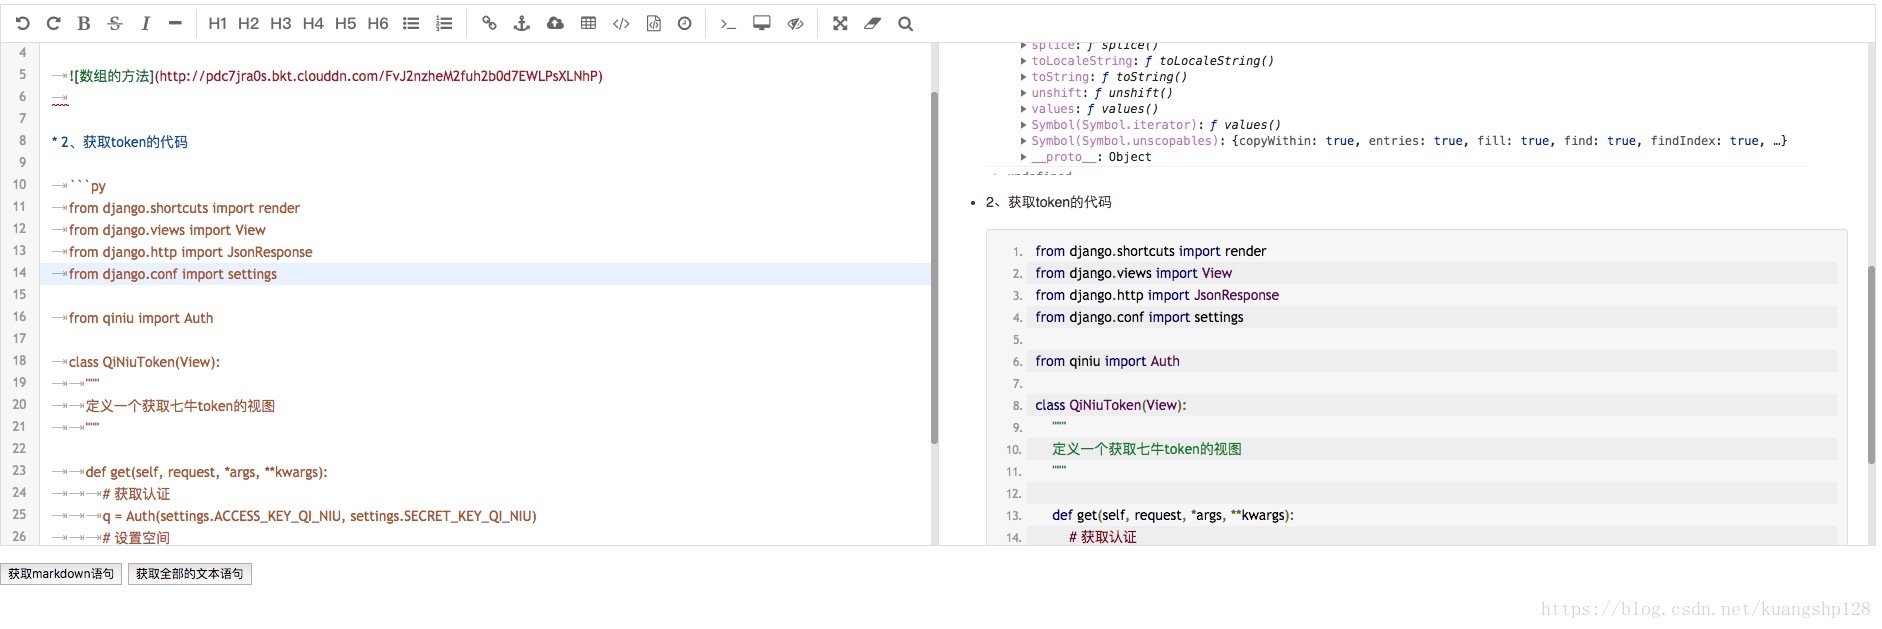Viewport: 1882px width, 629px height.
Task: Undo the last edit
Action: (22, 23)
